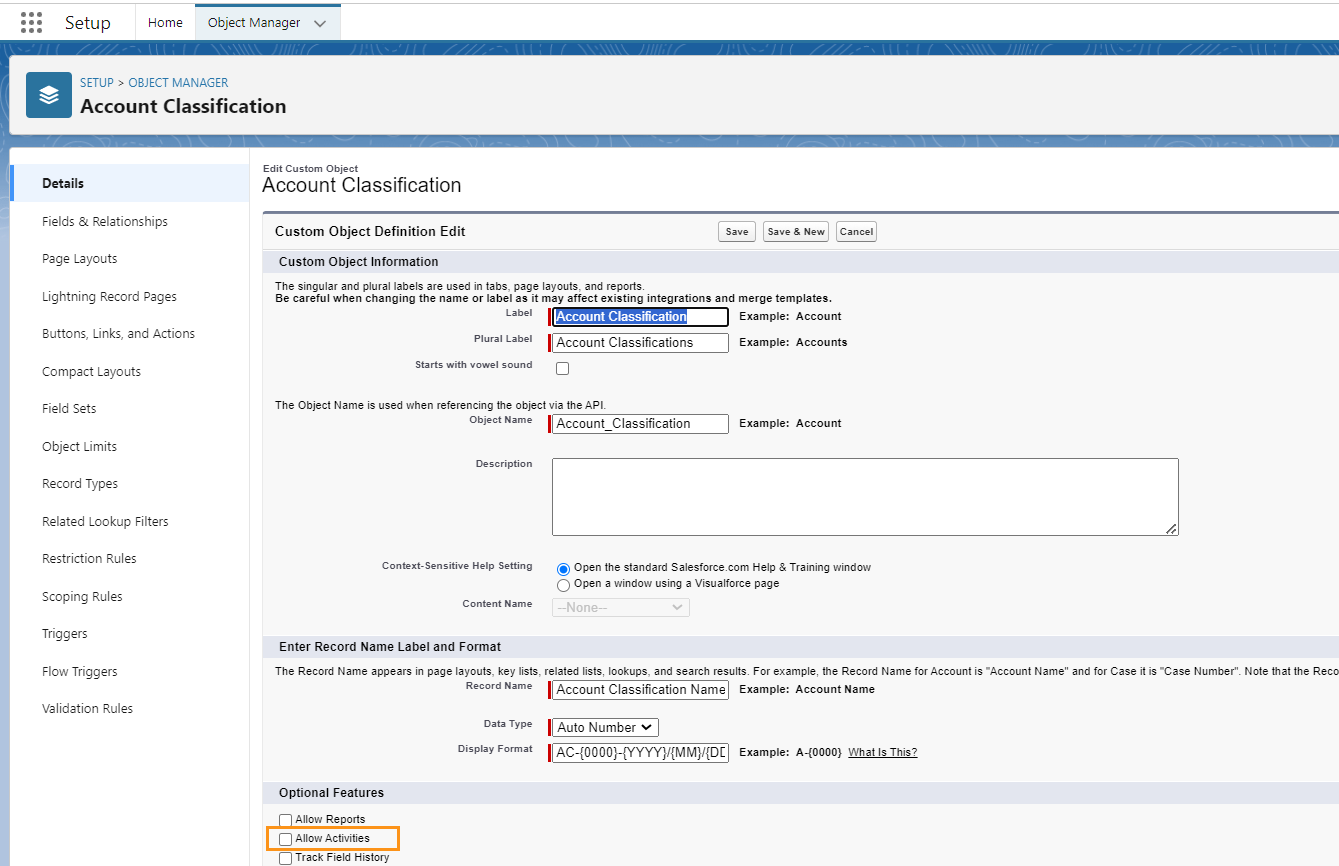Screen dimensions: 1339x866
Task: Enable the Track Field History checkbox
Action: pos(285,858)
